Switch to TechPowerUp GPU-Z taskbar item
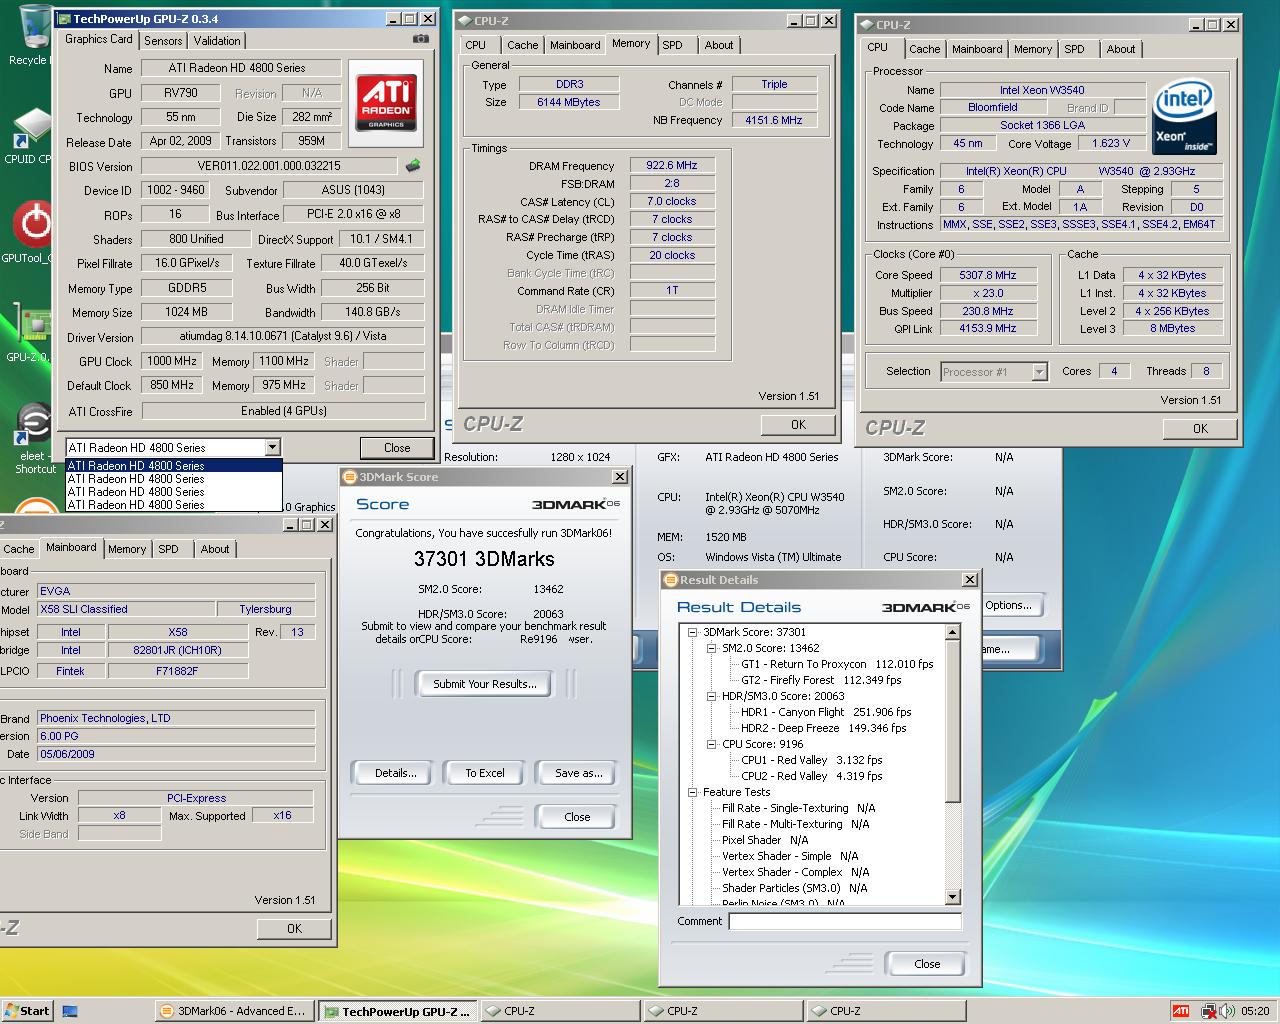This screenshot has width=1280, height=1024. [398, 1011]
